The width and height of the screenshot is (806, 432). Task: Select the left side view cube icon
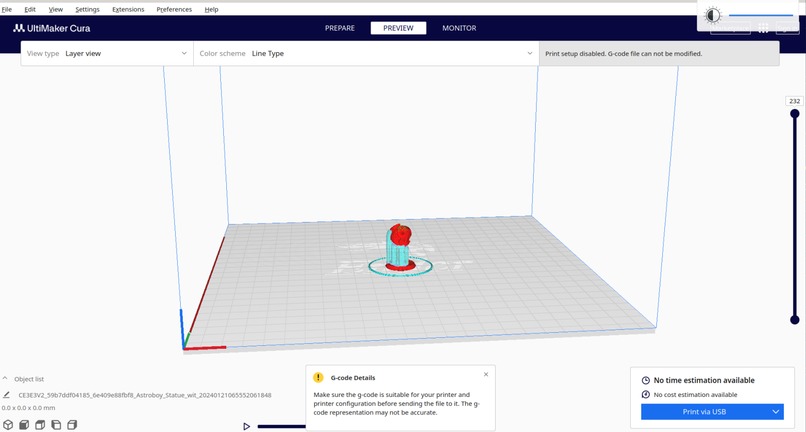(x=56, y=425)
